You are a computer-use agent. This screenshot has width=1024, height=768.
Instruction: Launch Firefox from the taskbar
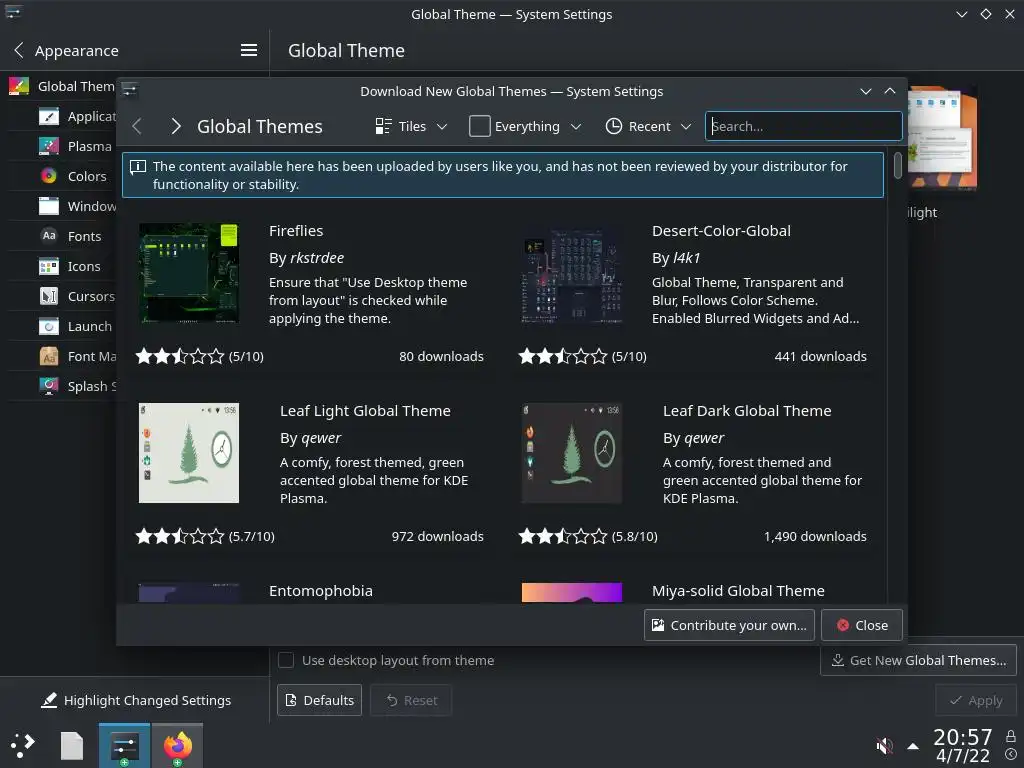[x=177, y=745]
